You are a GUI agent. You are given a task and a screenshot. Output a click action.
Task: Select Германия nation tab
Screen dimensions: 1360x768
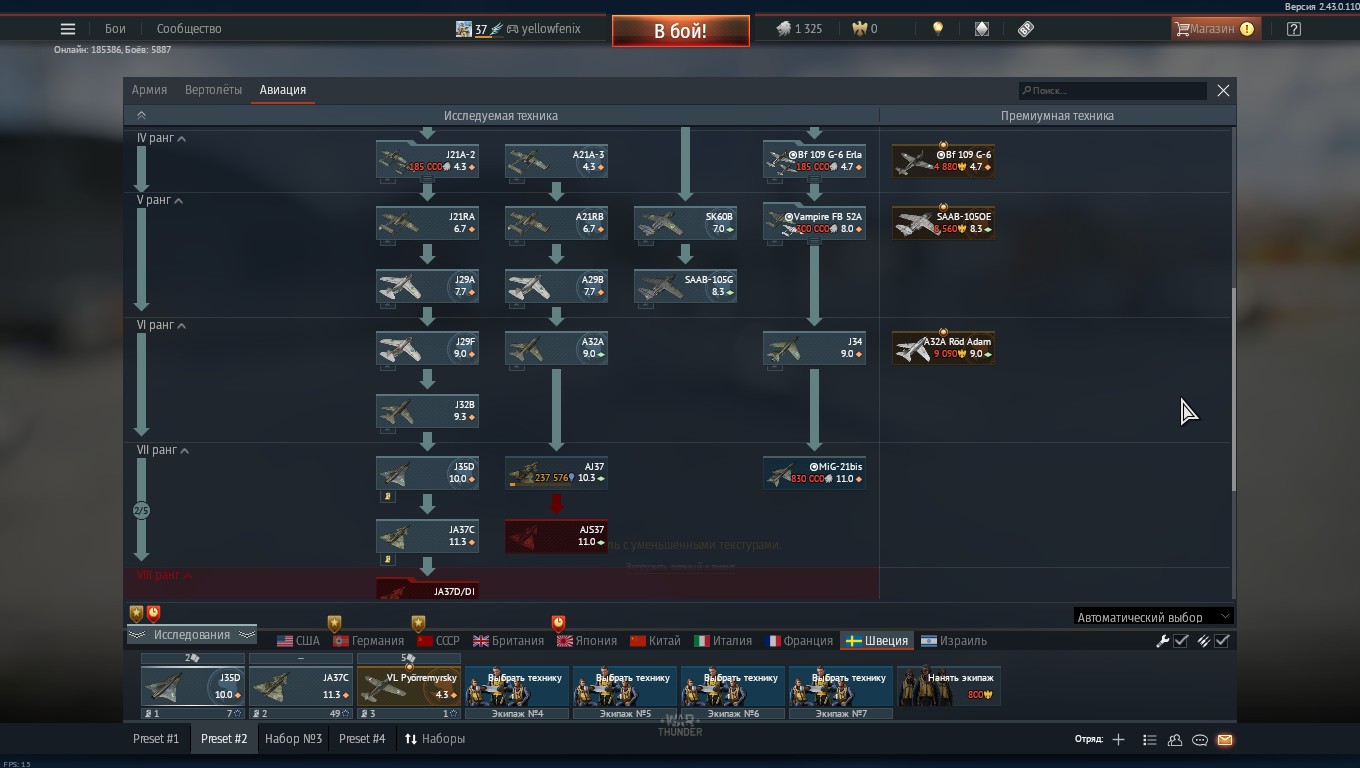pos(368,641)
